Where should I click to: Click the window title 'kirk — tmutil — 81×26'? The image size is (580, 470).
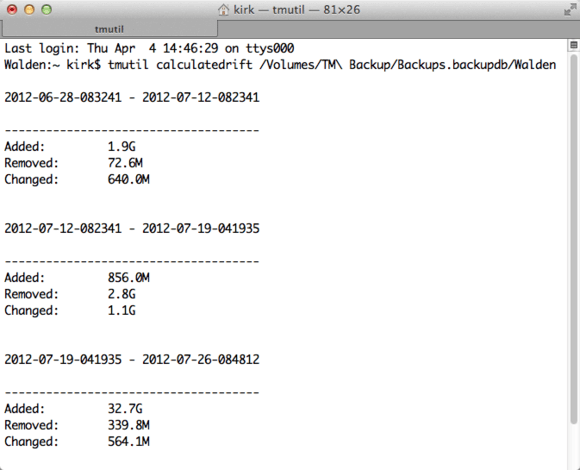tap(297, 10)
